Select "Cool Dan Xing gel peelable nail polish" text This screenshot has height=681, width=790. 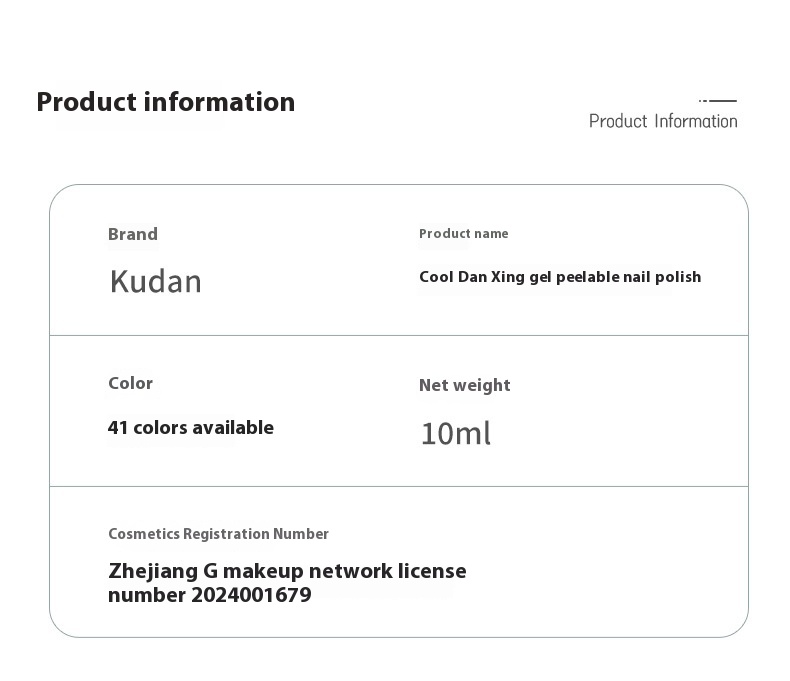pos(560,277)
